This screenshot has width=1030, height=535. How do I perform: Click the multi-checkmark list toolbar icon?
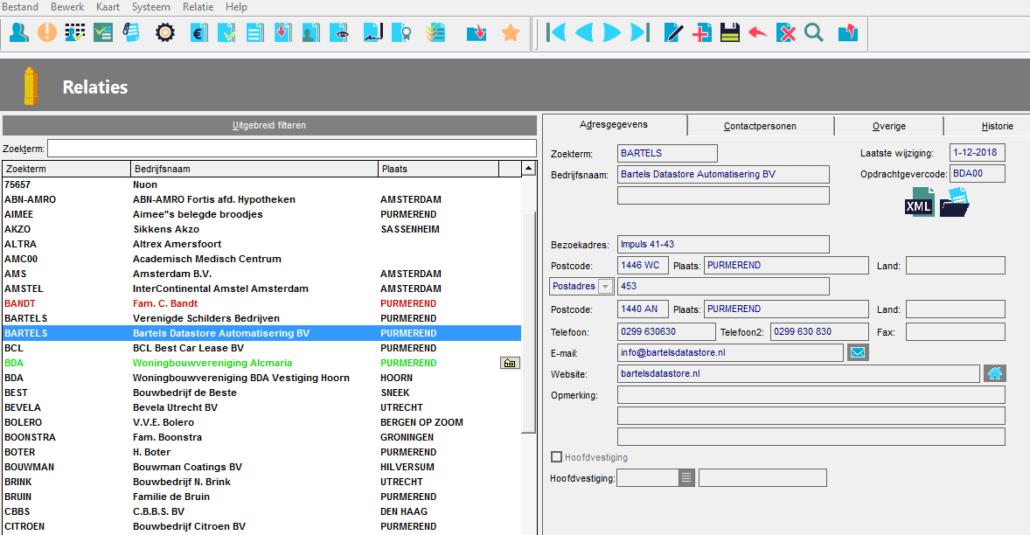tap(435, 32)
